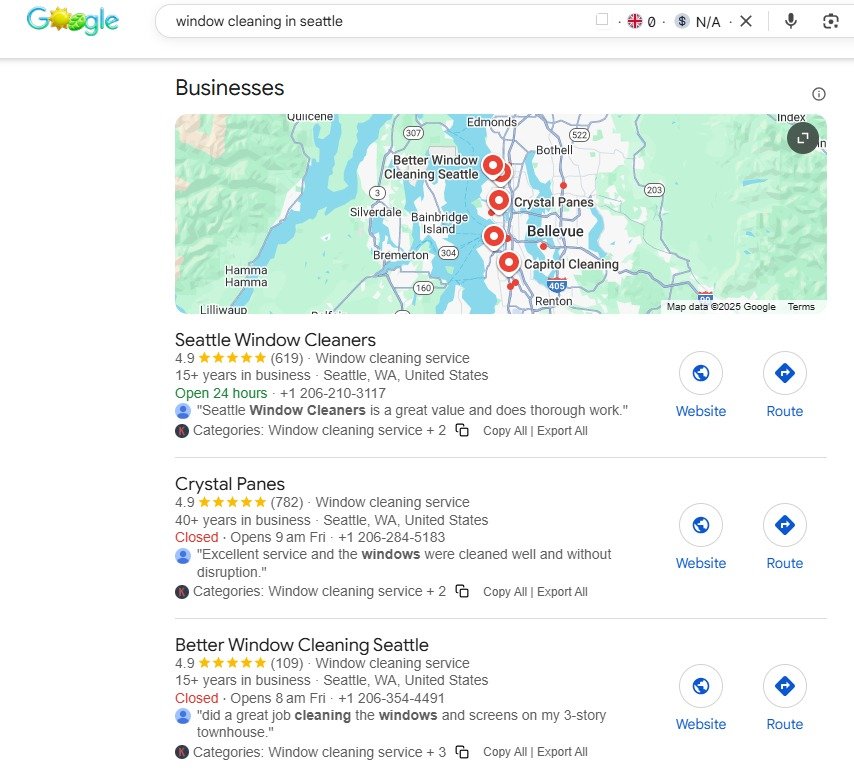Get route to Better Window Cleaning Seattle
The image size is (854, 773).
(x=784, y=686)
